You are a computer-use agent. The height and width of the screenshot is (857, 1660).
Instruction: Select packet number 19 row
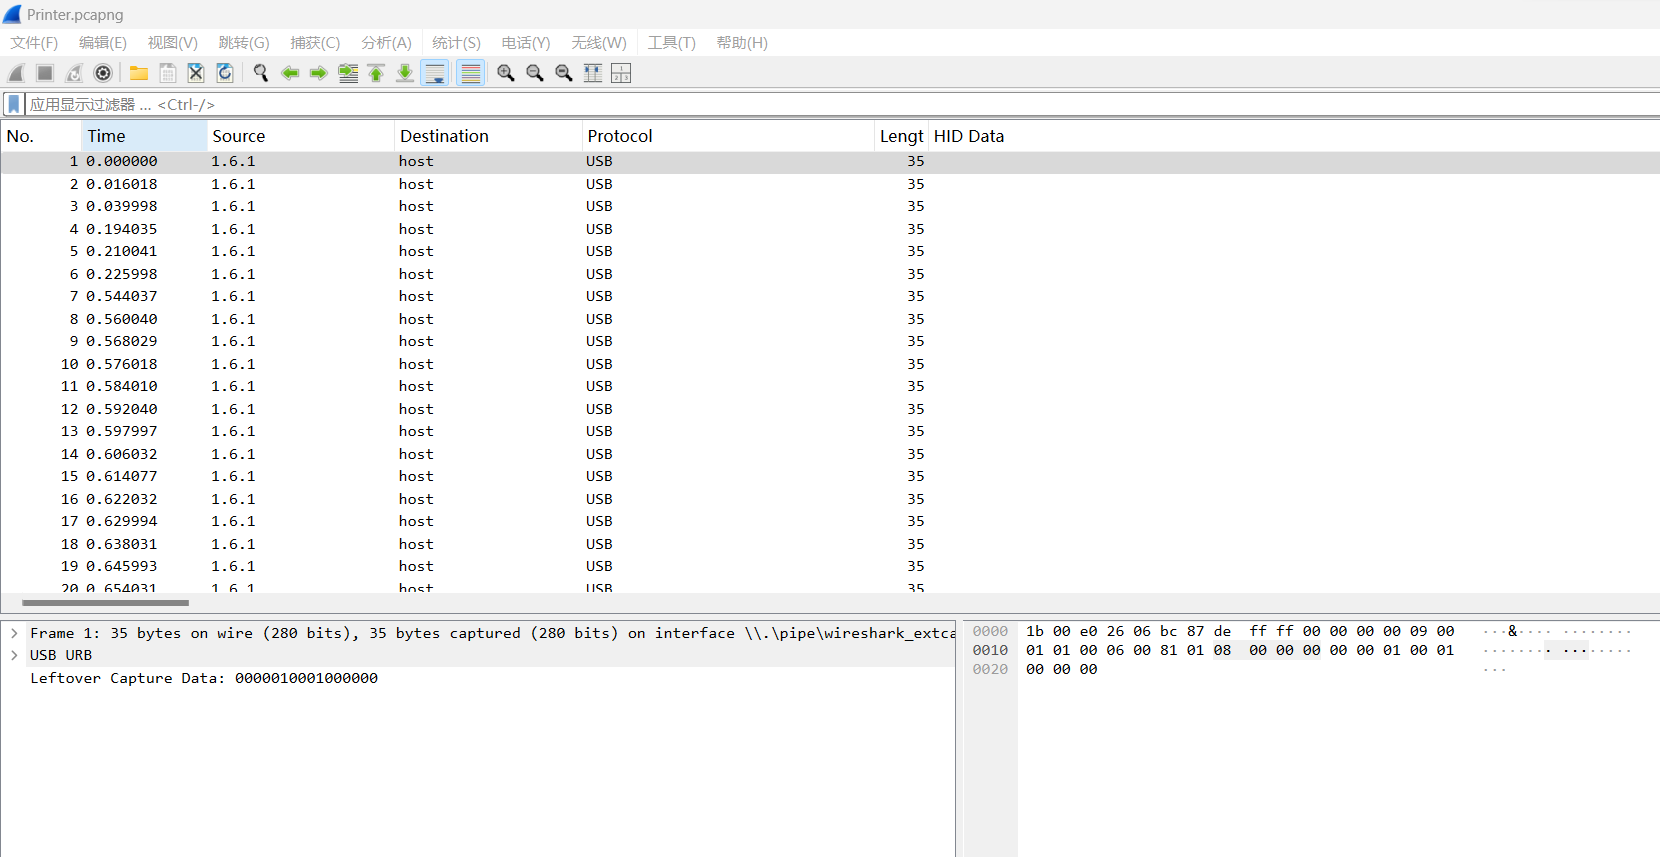(830, 566)
